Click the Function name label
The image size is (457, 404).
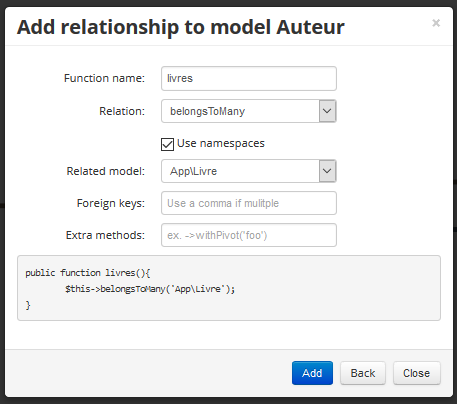[x=104, y=78]
